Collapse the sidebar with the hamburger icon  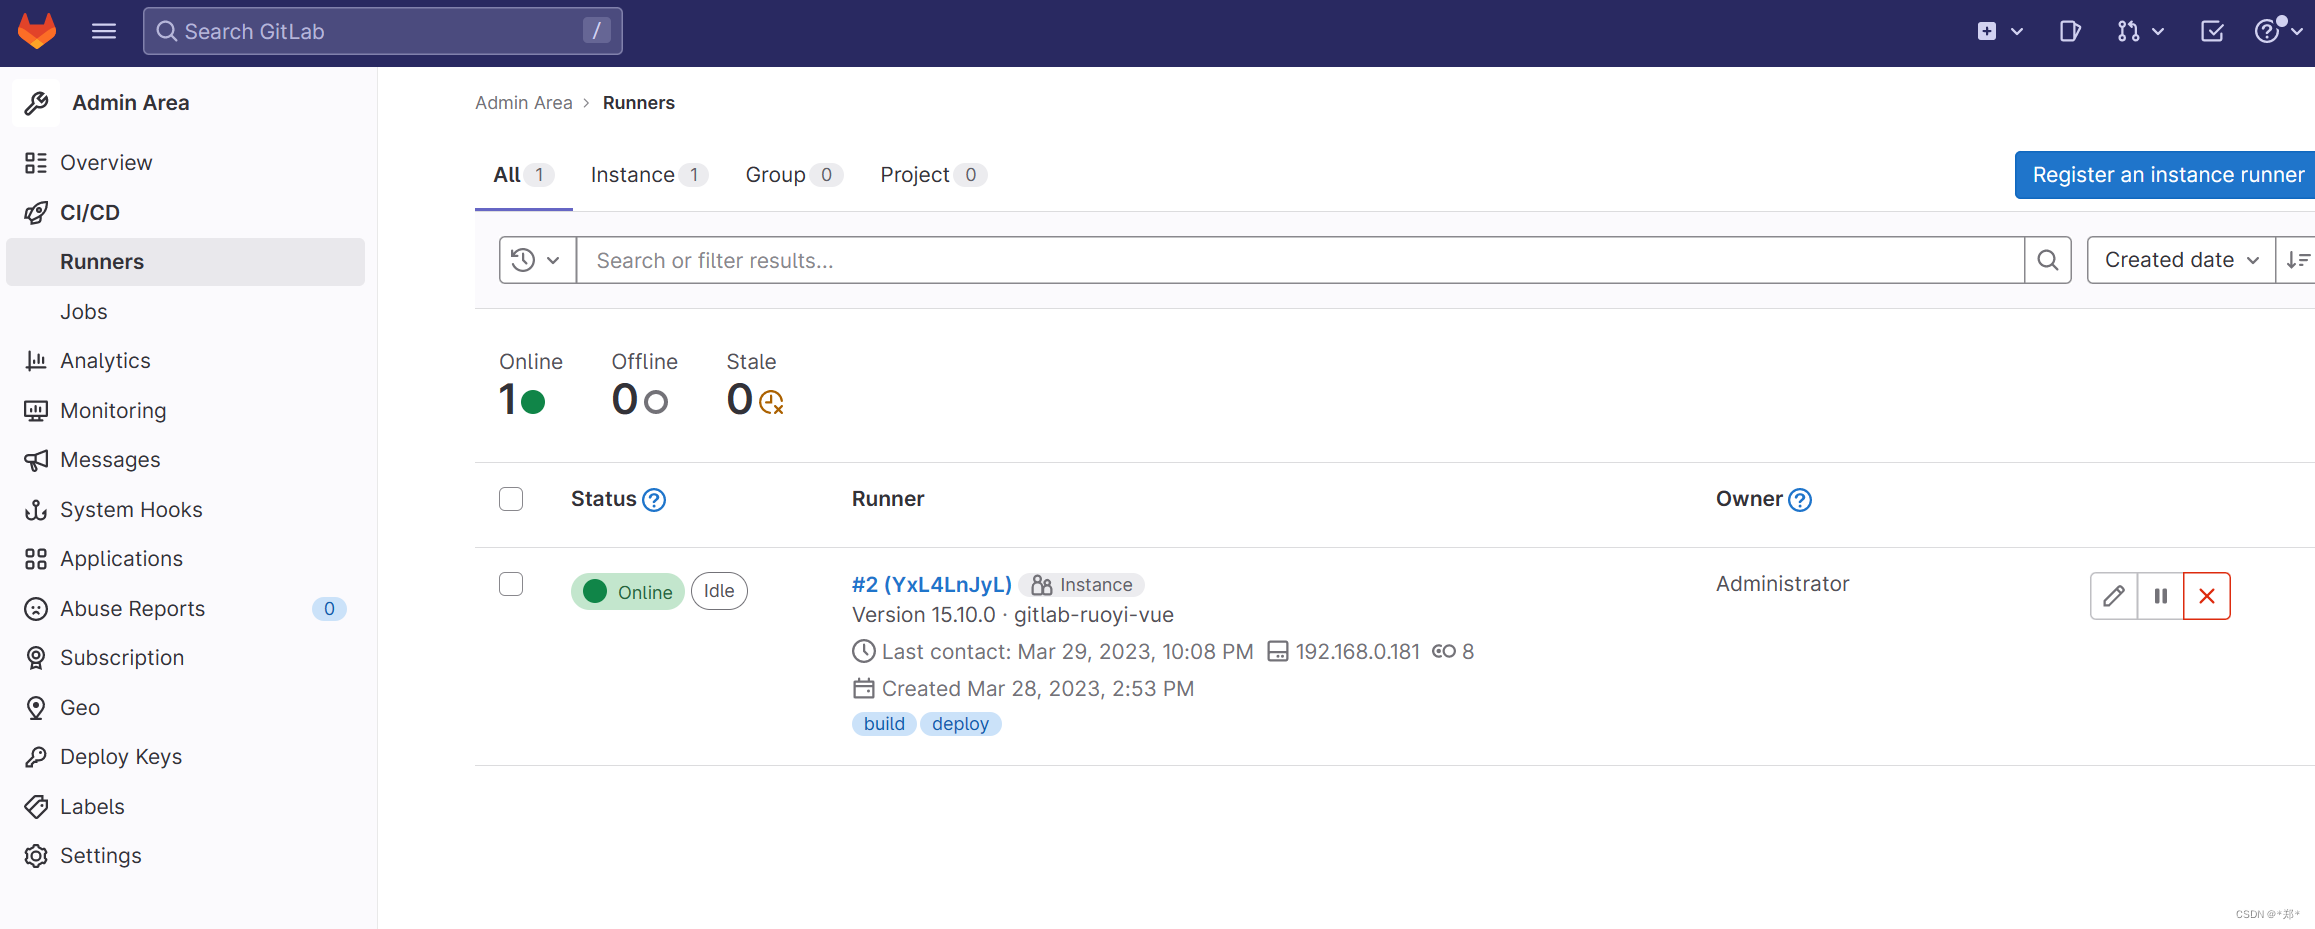point(103,31)
